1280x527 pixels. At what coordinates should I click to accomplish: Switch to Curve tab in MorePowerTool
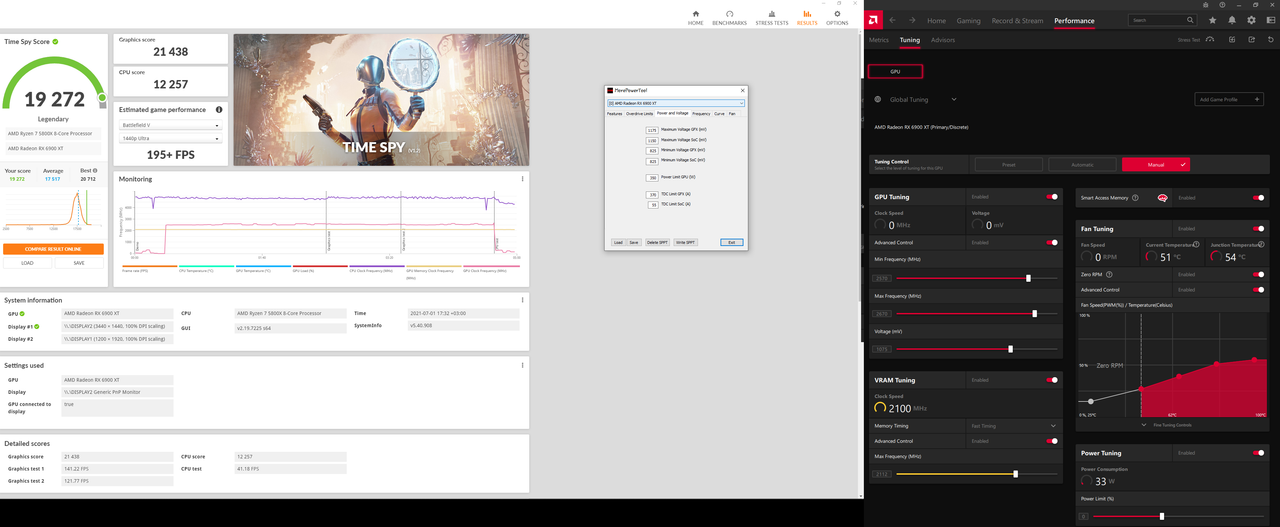719,114
